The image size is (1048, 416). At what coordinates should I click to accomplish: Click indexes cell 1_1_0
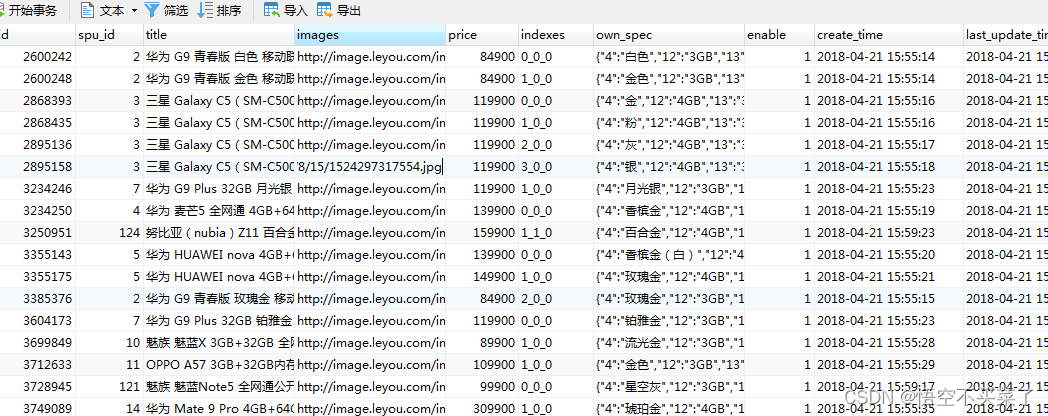point(556,233)
